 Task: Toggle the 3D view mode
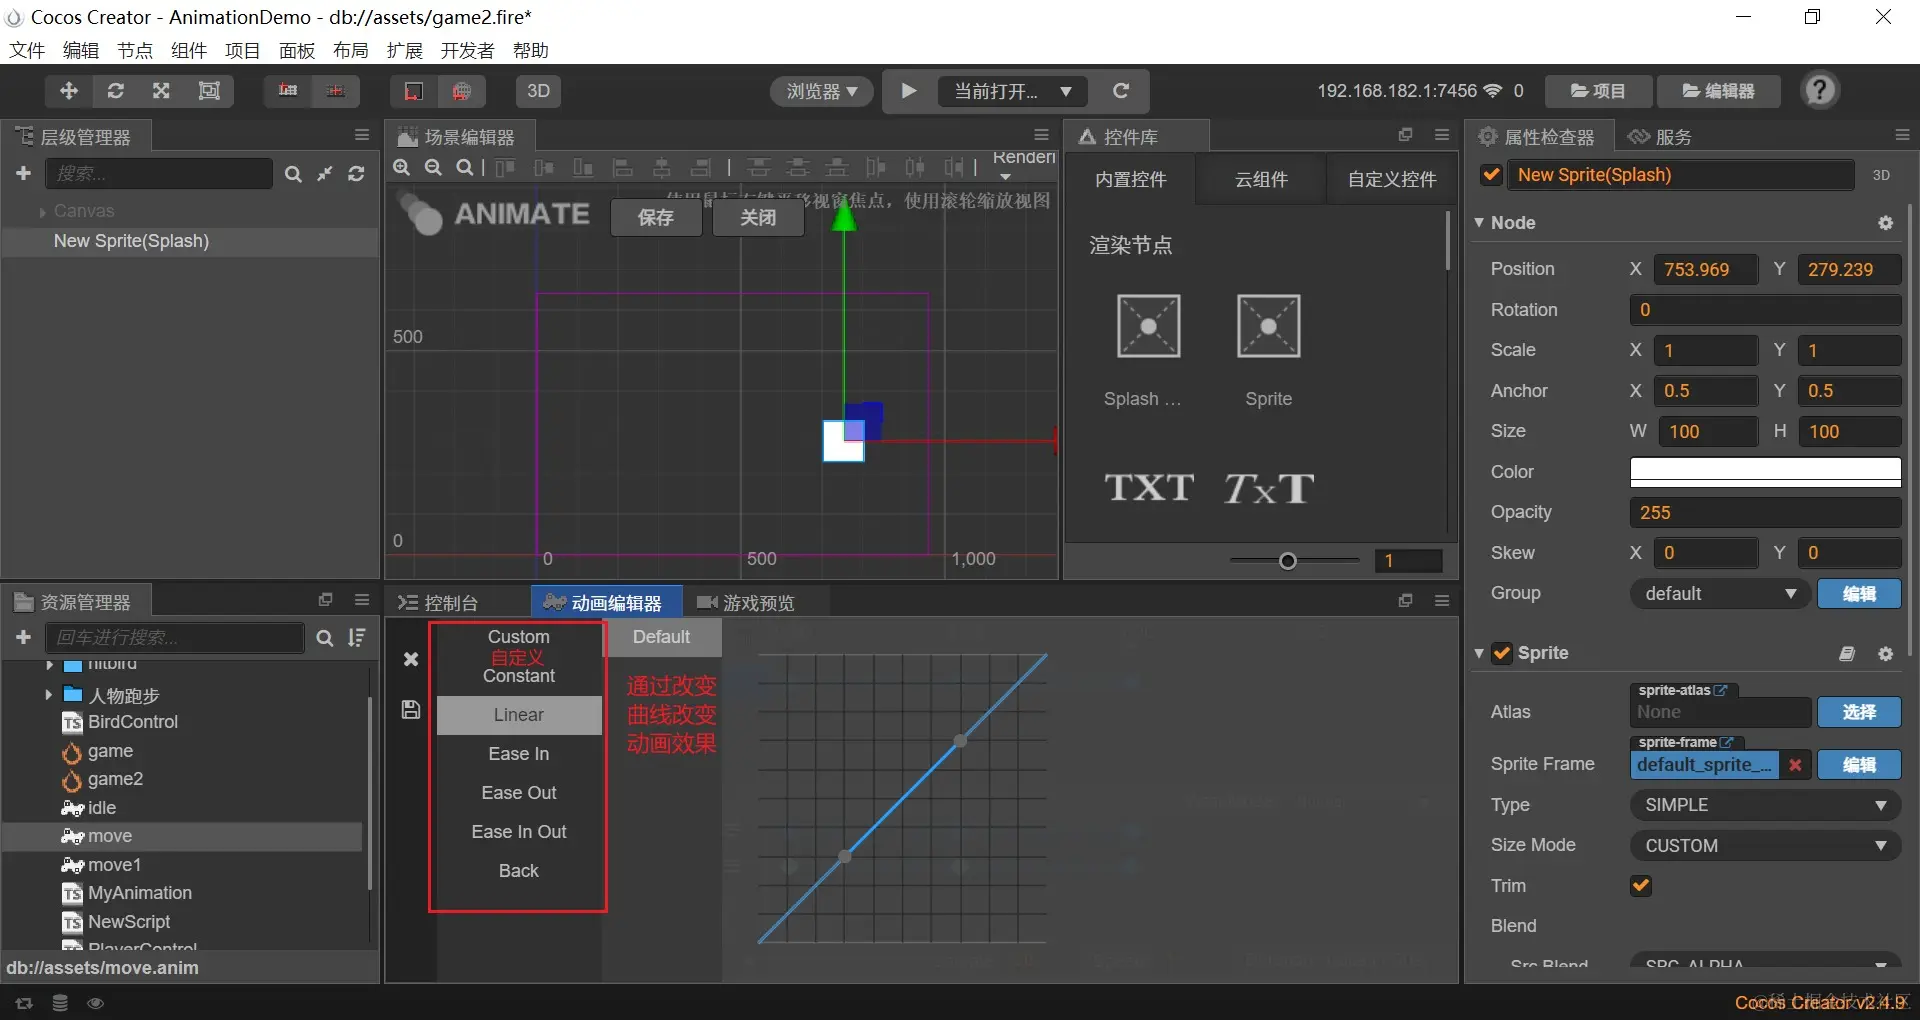[x=538, y=91]
